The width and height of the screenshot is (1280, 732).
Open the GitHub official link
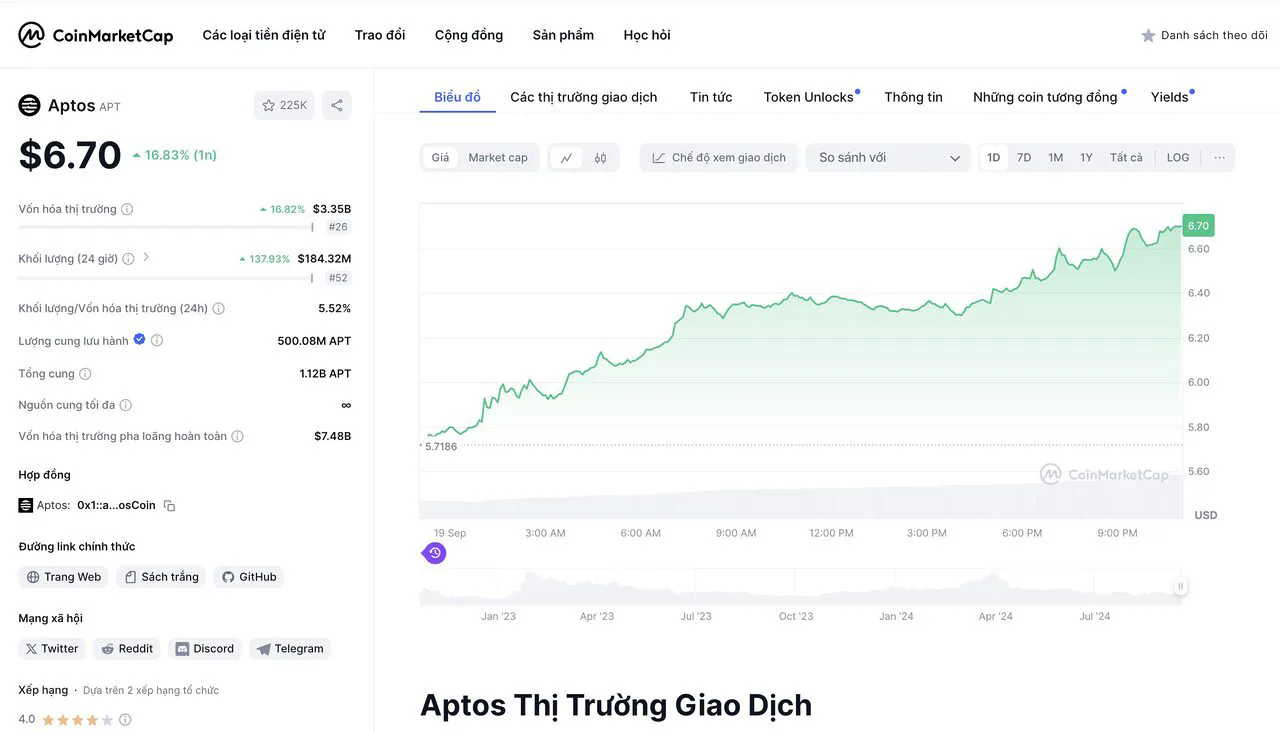click(x=249, y=577)
